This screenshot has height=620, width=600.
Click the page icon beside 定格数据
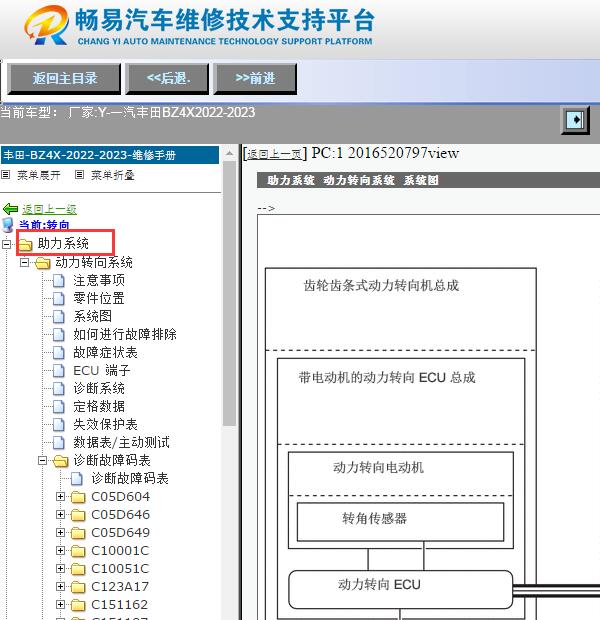59,406
